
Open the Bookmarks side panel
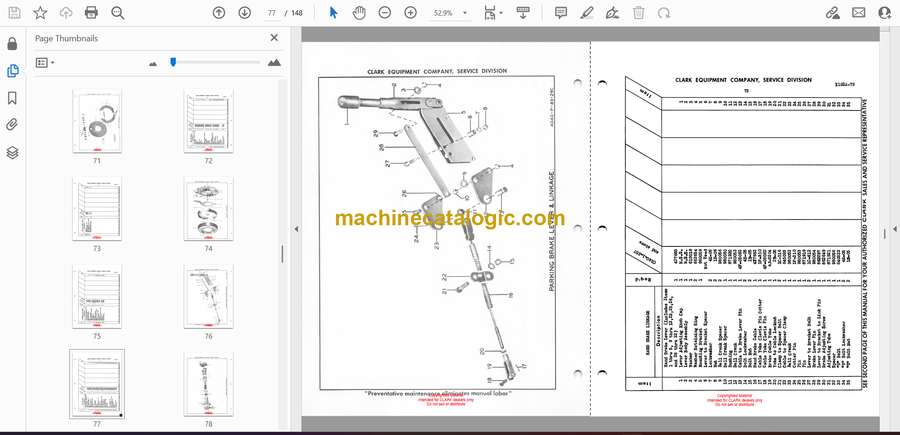13,98
